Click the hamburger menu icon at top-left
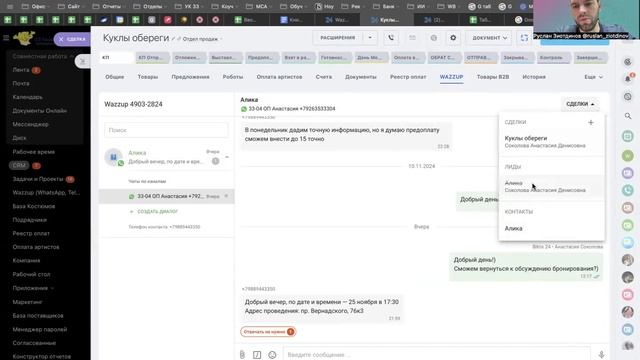The height and width of the screenshot is (360, 640). [x=6, y=38]
